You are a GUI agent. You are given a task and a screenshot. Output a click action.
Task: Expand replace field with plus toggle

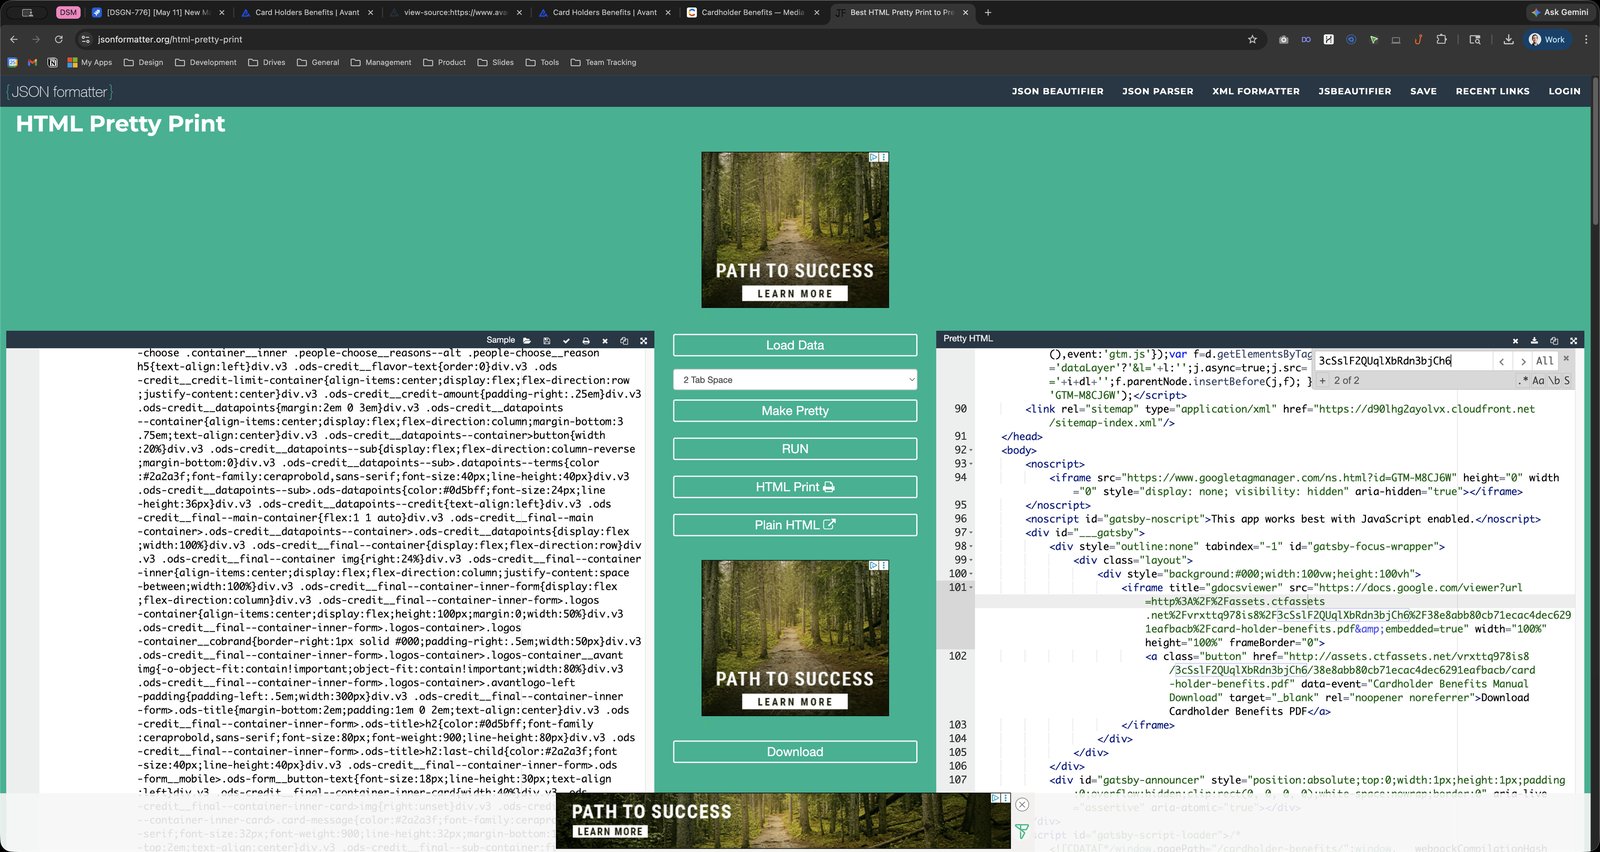(1322, 381)
